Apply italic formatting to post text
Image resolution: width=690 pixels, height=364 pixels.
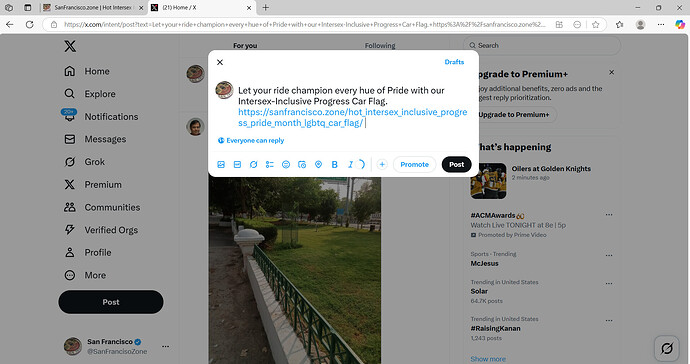click(x=350, y=165)
